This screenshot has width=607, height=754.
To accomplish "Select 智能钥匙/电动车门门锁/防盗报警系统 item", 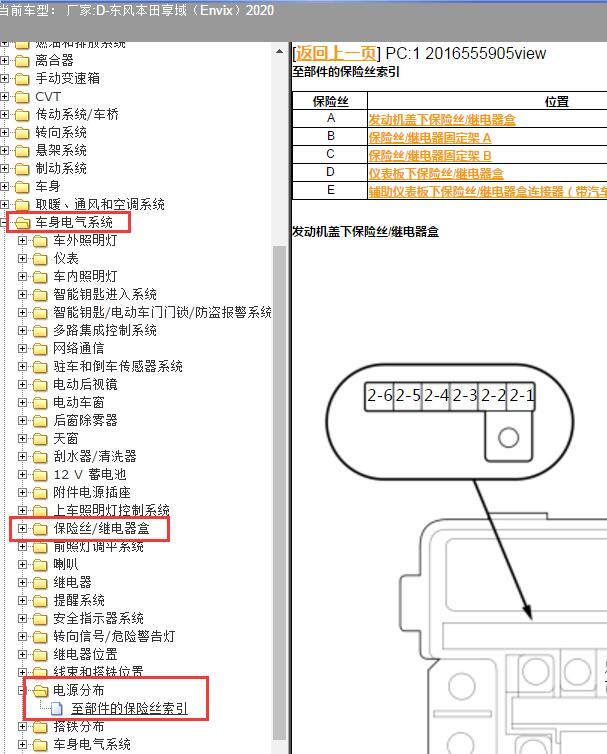I will click(163, 313).
